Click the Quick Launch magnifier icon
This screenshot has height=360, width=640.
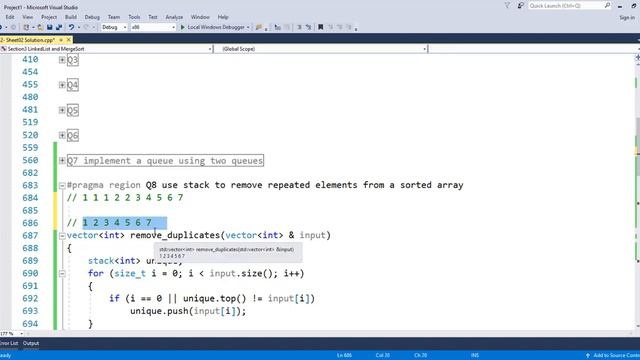[x=607, y=5]
